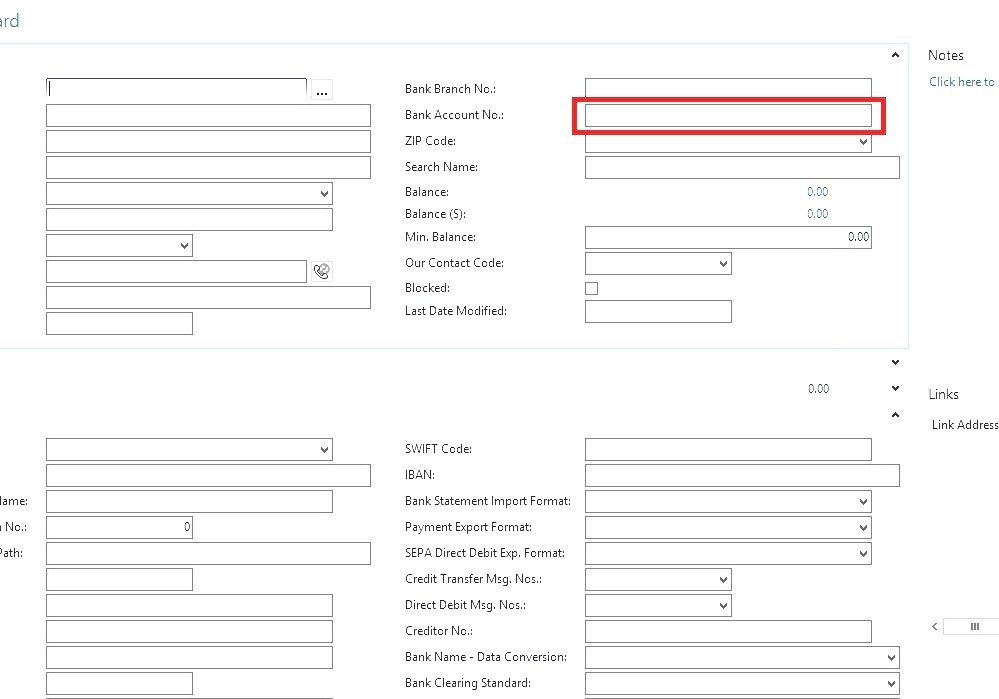The height and width of the screenshot is (699, 999).
Task: Open Direct Debit Msg. Nos. dropdown
Action: (723, 605)
